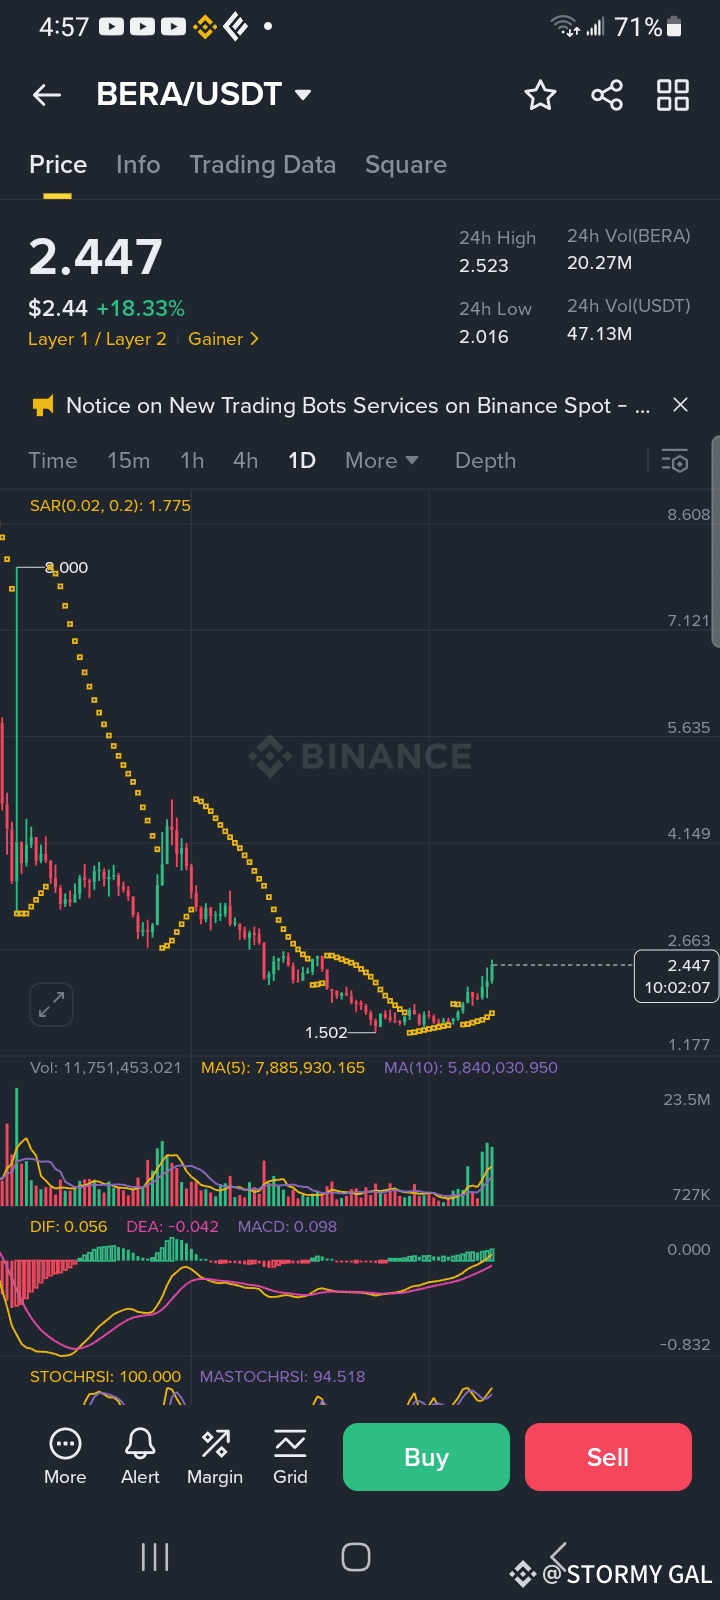Tap the MA(10) volume label
This screenshot has height=1600, width=720.
pos(471,1068)
